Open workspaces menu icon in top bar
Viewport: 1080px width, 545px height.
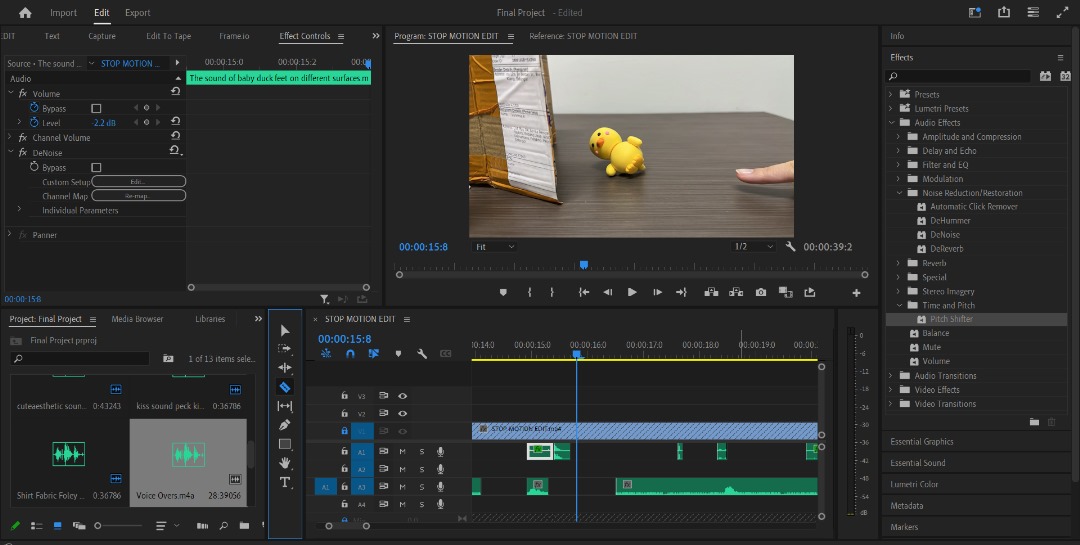pos(1033,12)
